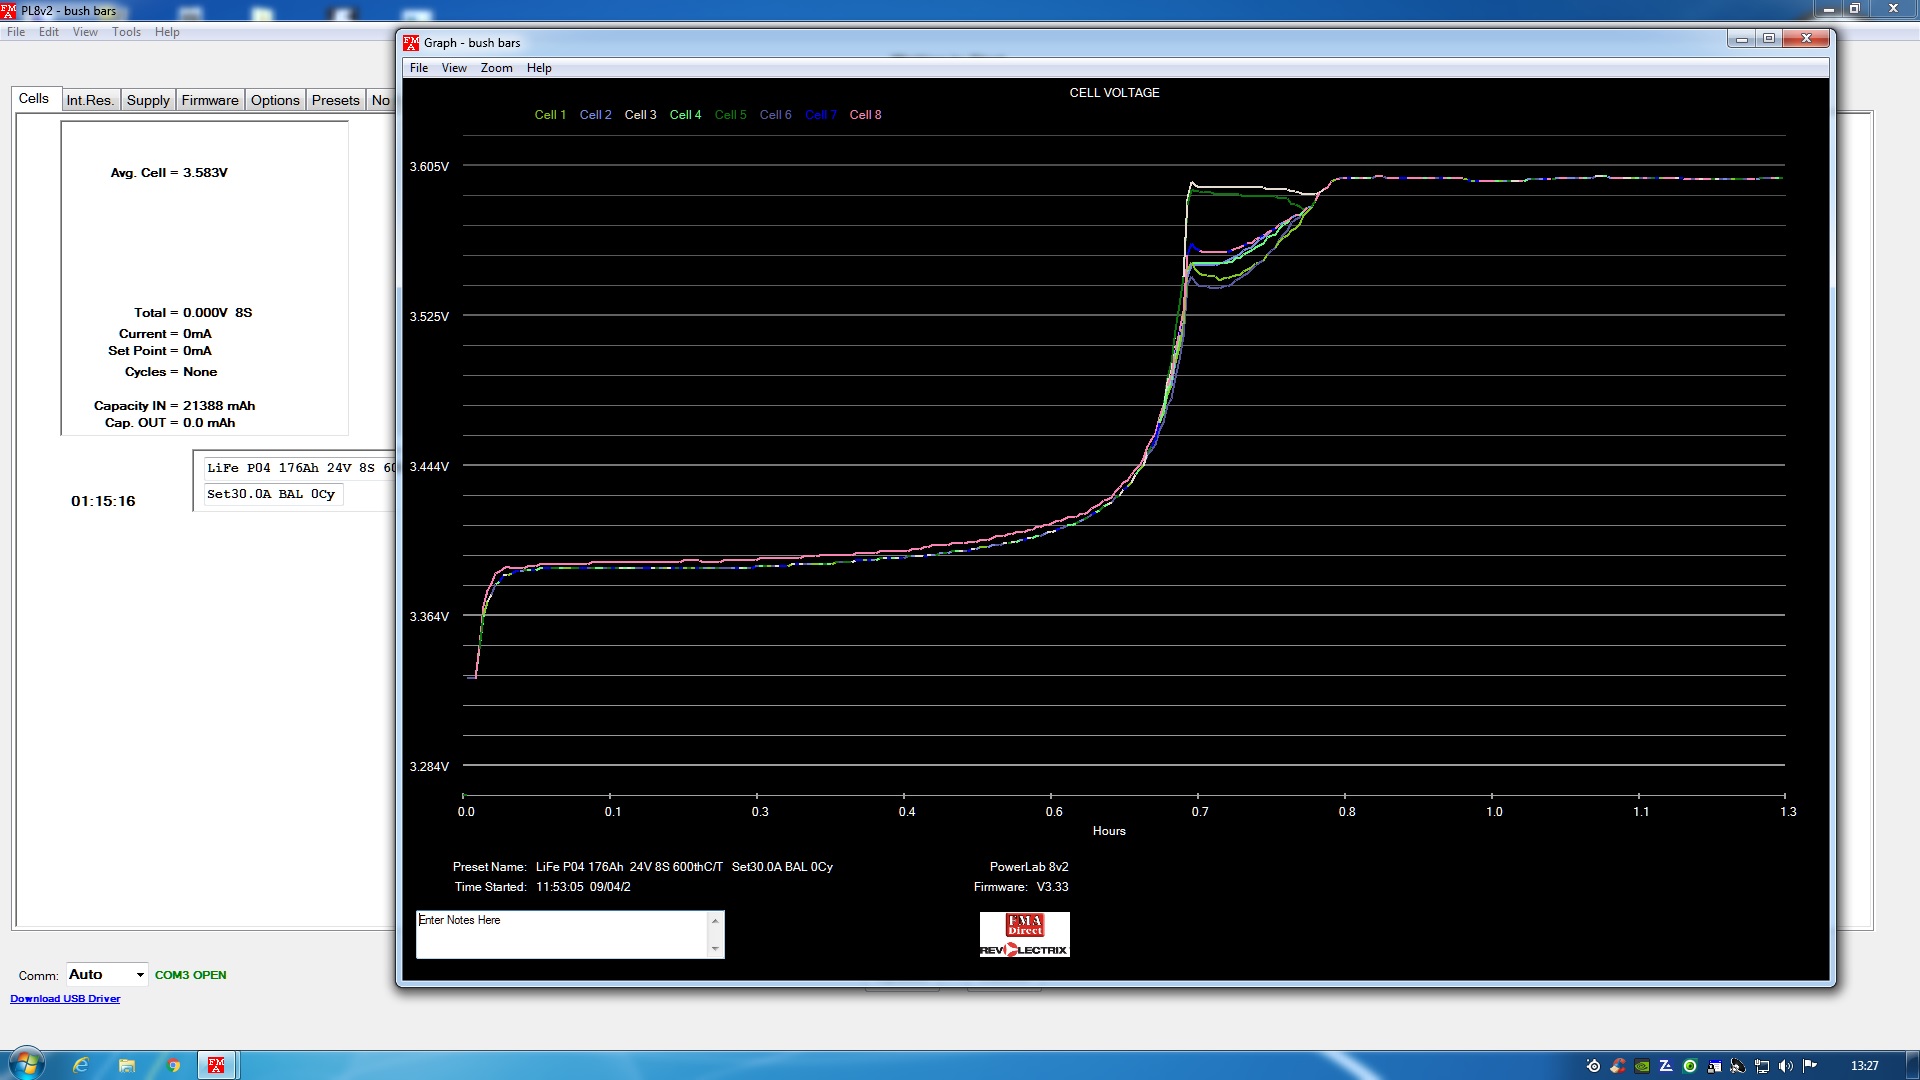1920x1080 pixels.
Task: Open View menu in Graph window
Action: click(x=454, y=68)
